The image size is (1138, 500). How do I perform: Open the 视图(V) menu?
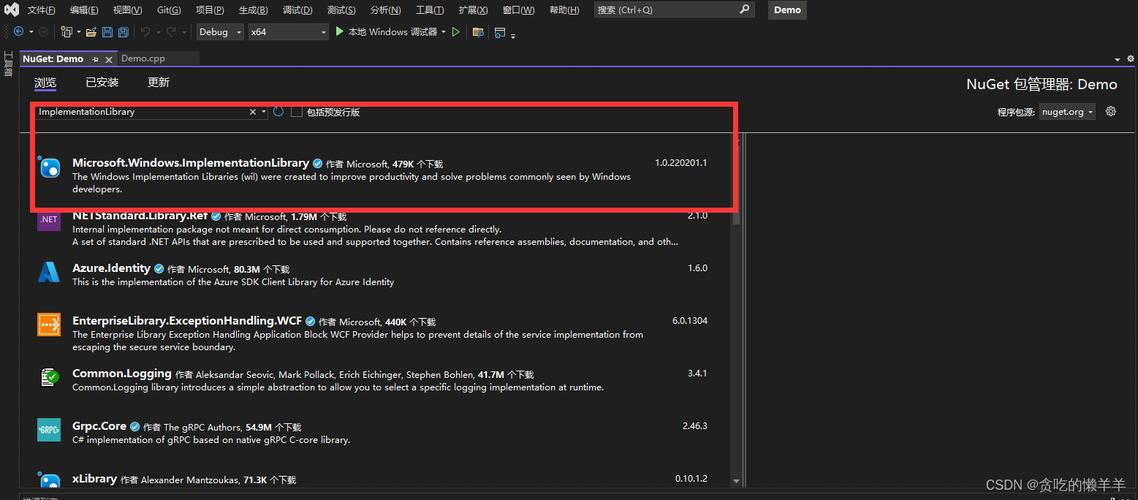click(128, 10)
